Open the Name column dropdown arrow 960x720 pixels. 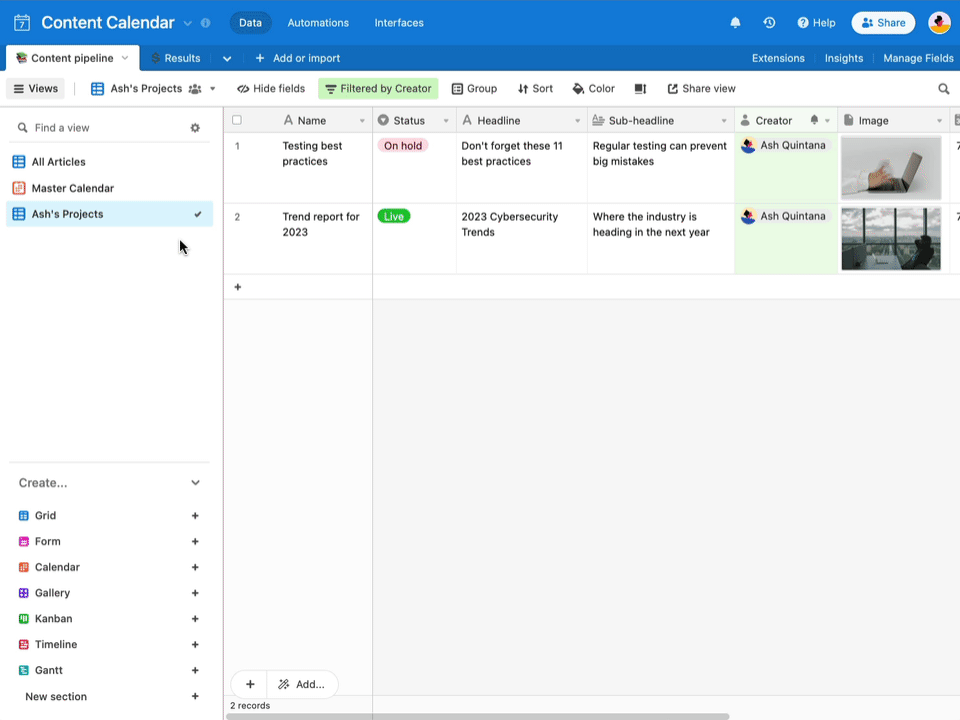pos(361,120)
